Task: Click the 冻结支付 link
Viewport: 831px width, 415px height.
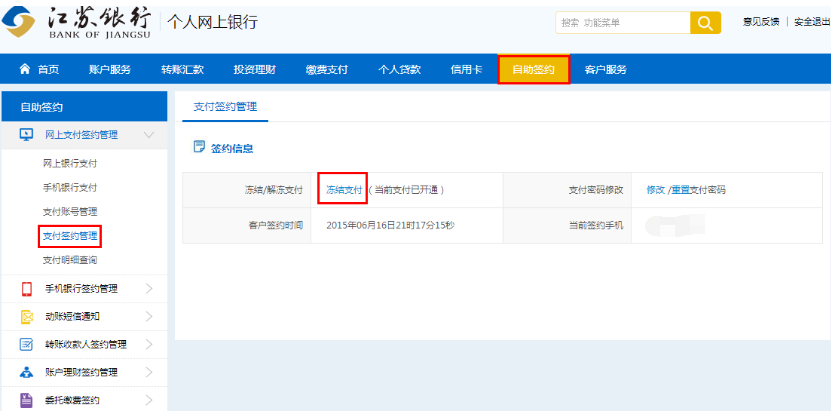Action: (344, 189)
